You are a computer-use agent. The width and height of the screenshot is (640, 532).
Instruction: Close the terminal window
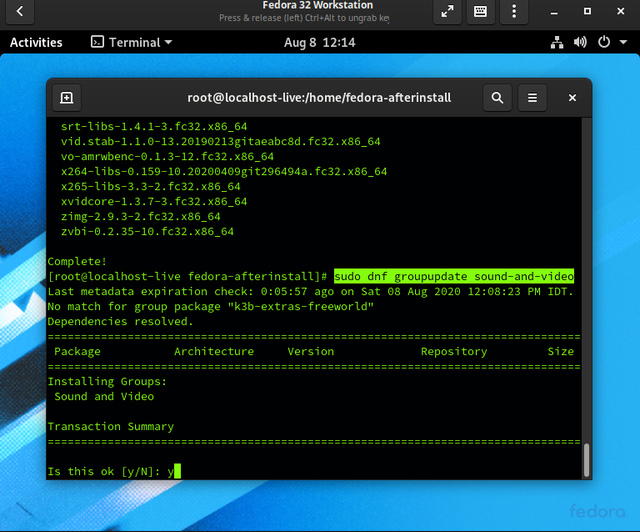[x=572, y=98]
